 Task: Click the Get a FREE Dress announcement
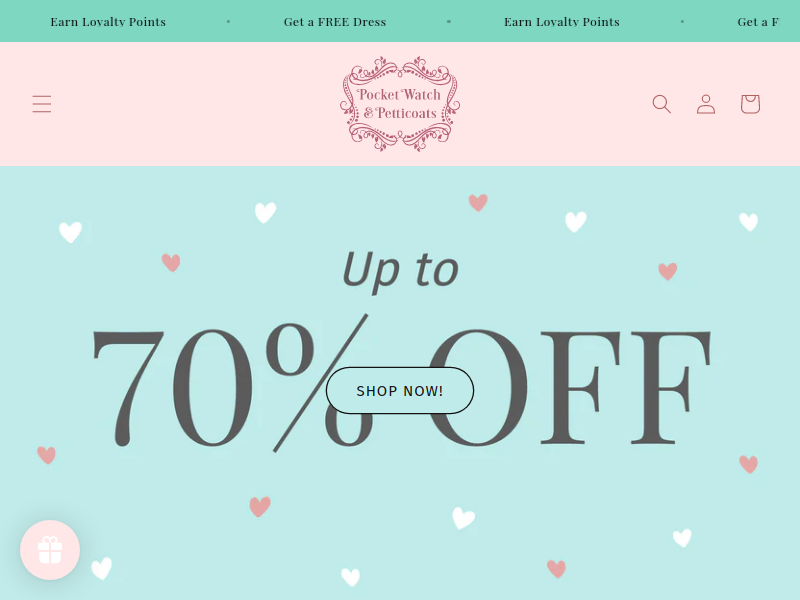pos(335,22)
